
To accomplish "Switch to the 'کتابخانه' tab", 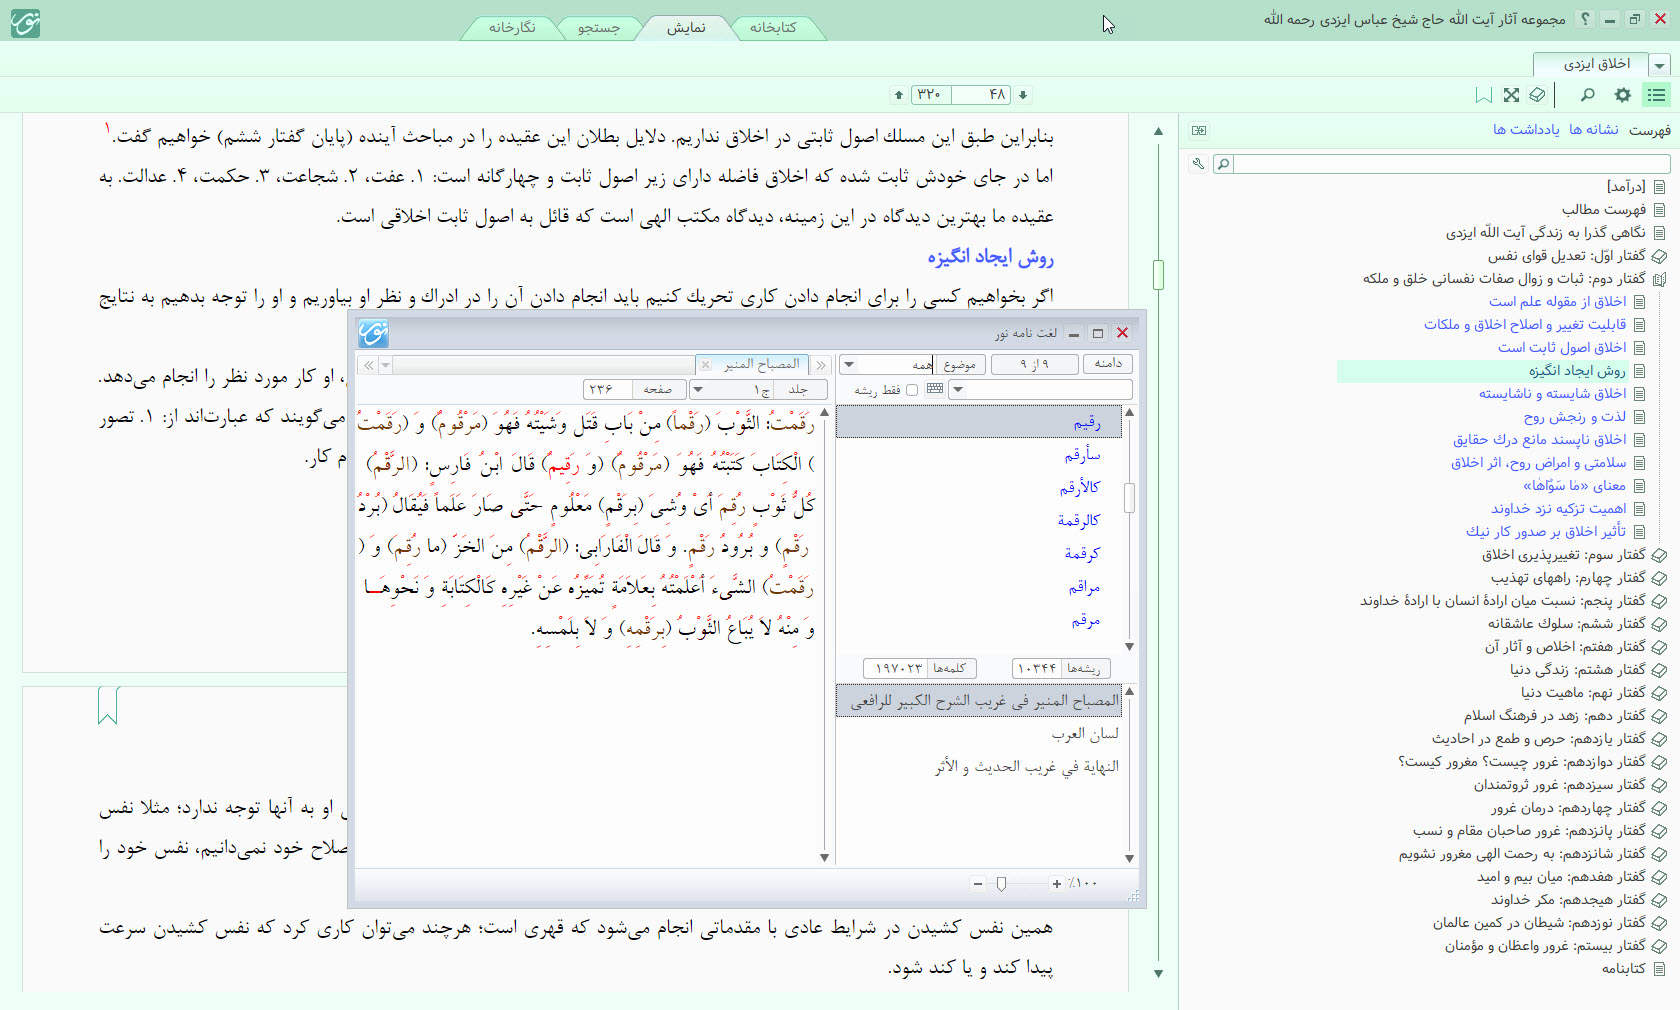I will pyautogui.click(x=773, y=27).
